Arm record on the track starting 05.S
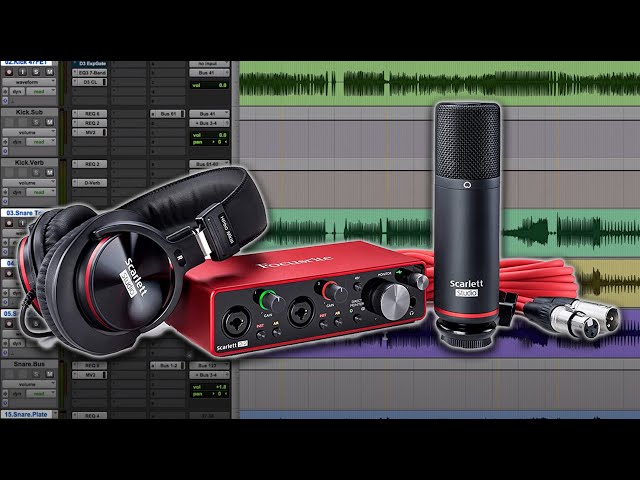Viewport: 640px width, 480px height. pyautogui.click(x=9, y=324)
